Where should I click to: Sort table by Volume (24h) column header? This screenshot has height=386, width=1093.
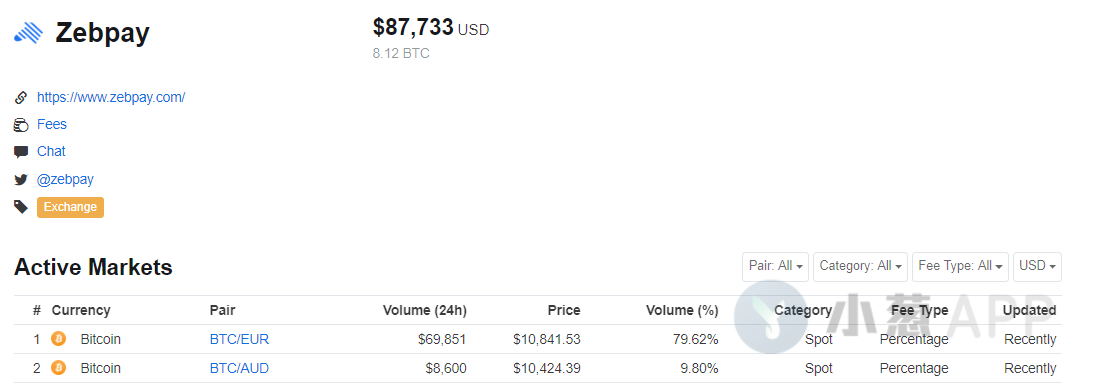[x=425, y=310]
